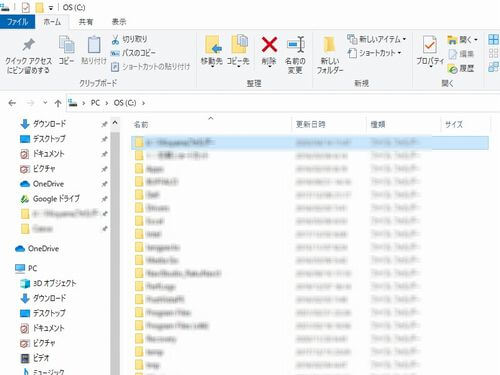Click the Copy icon in the clipboard group
The height and width of the screenshot is (375, 500).
click(67, 50)
